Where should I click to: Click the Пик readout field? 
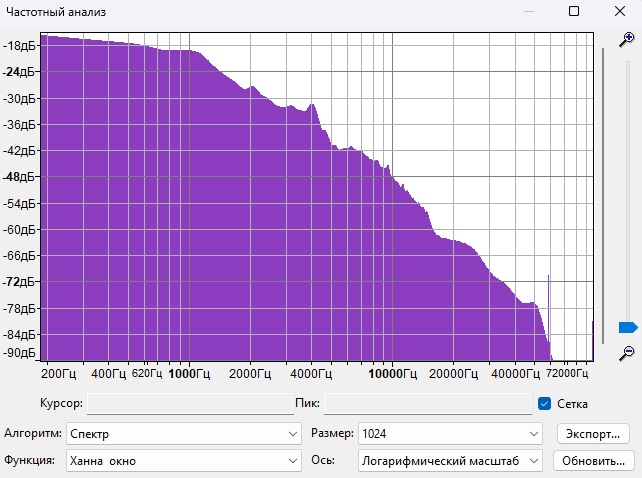pyautogui.click(x=428, y=404)
